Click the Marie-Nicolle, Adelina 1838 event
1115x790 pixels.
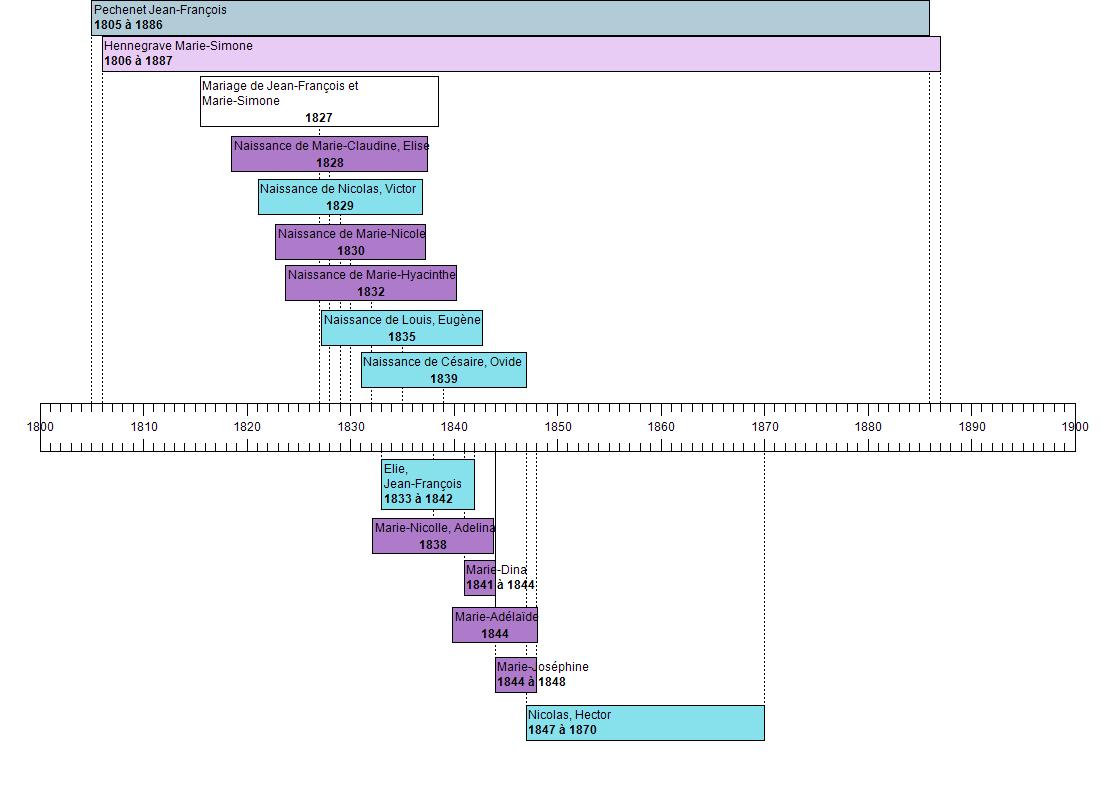click(432, 536)
